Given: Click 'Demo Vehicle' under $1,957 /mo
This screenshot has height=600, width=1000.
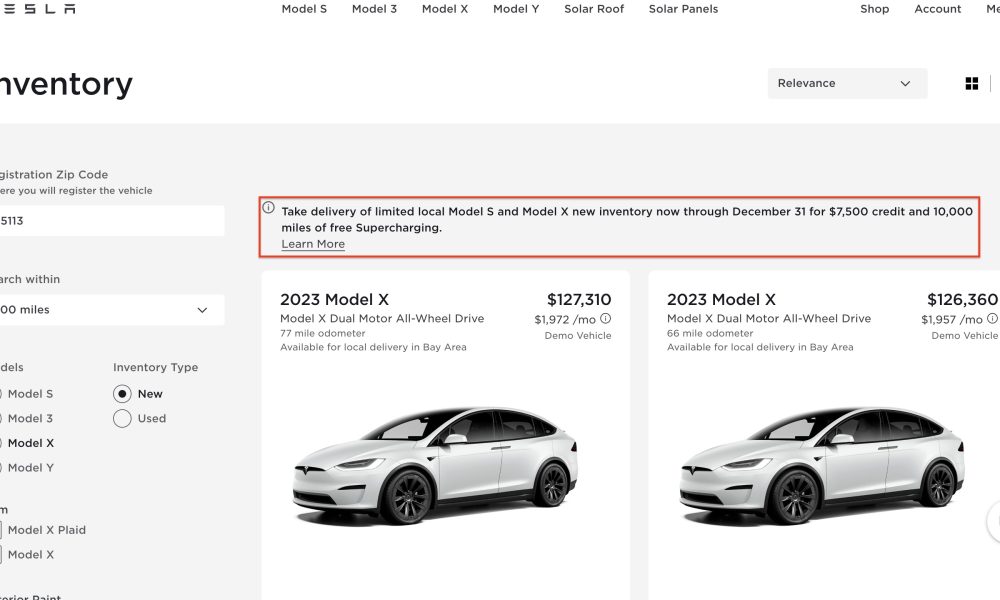Looking at the screenshot, I should [x=964, y=335].
